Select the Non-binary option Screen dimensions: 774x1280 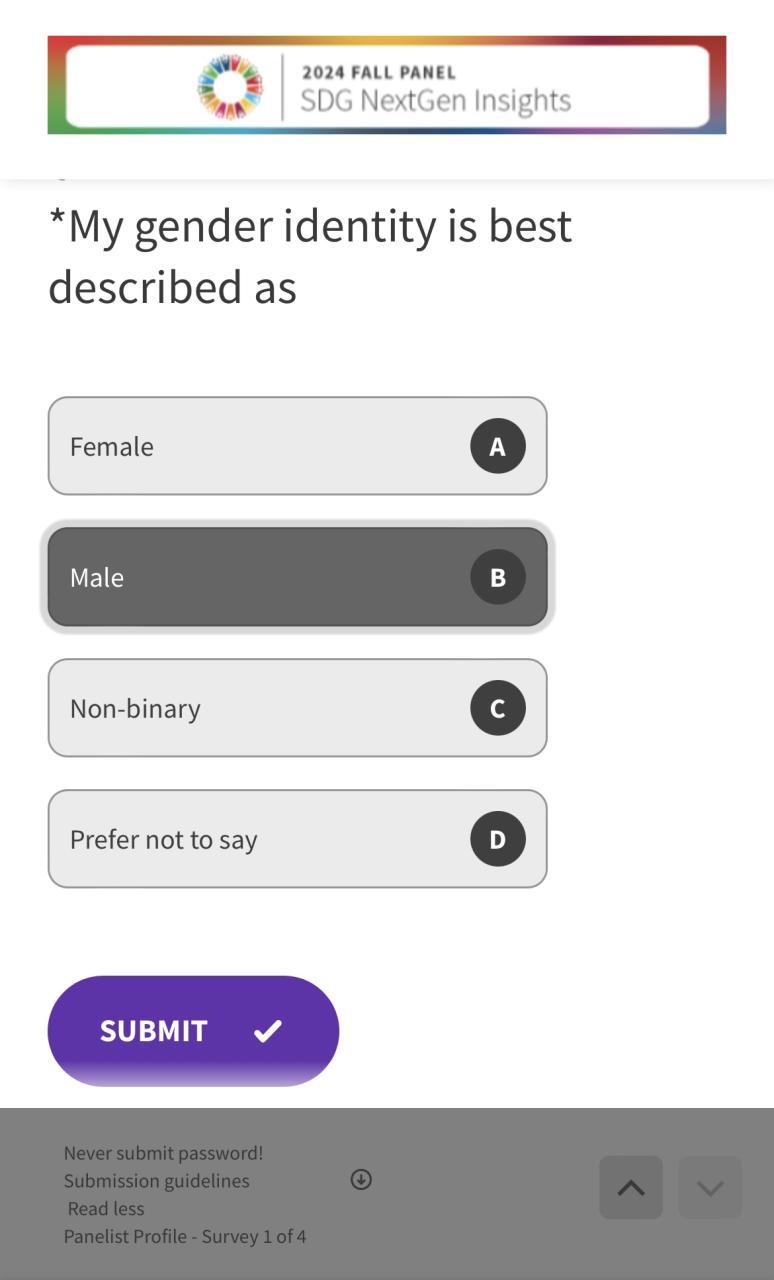tap(260, 708)
